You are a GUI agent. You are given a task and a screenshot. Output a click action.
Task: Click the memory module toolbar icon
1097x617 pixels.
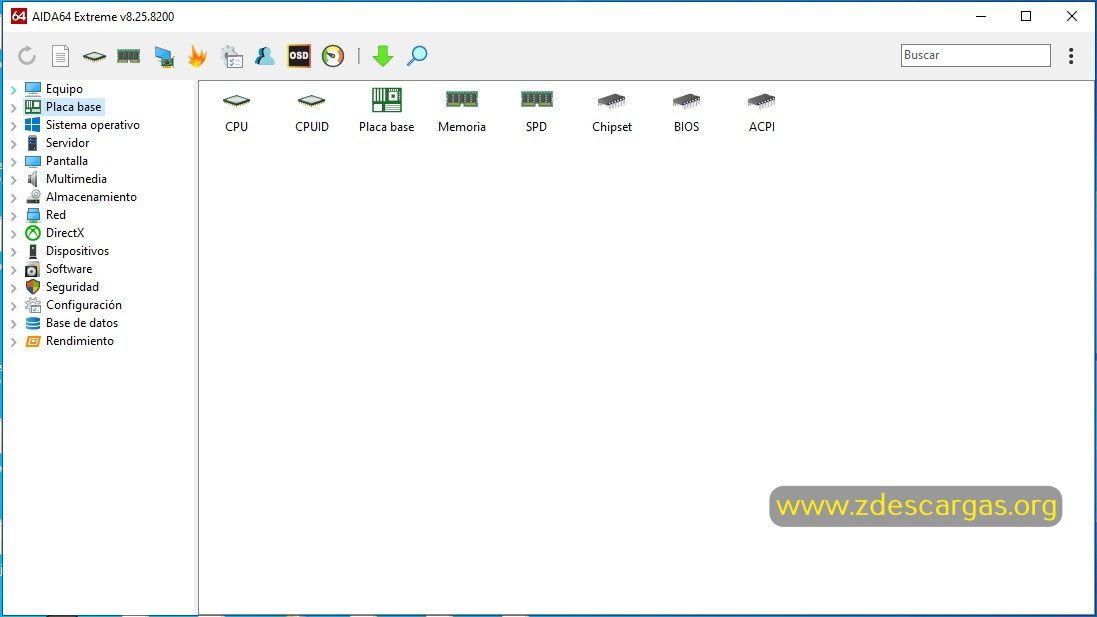pyautogui.click(x=128, y=56)
